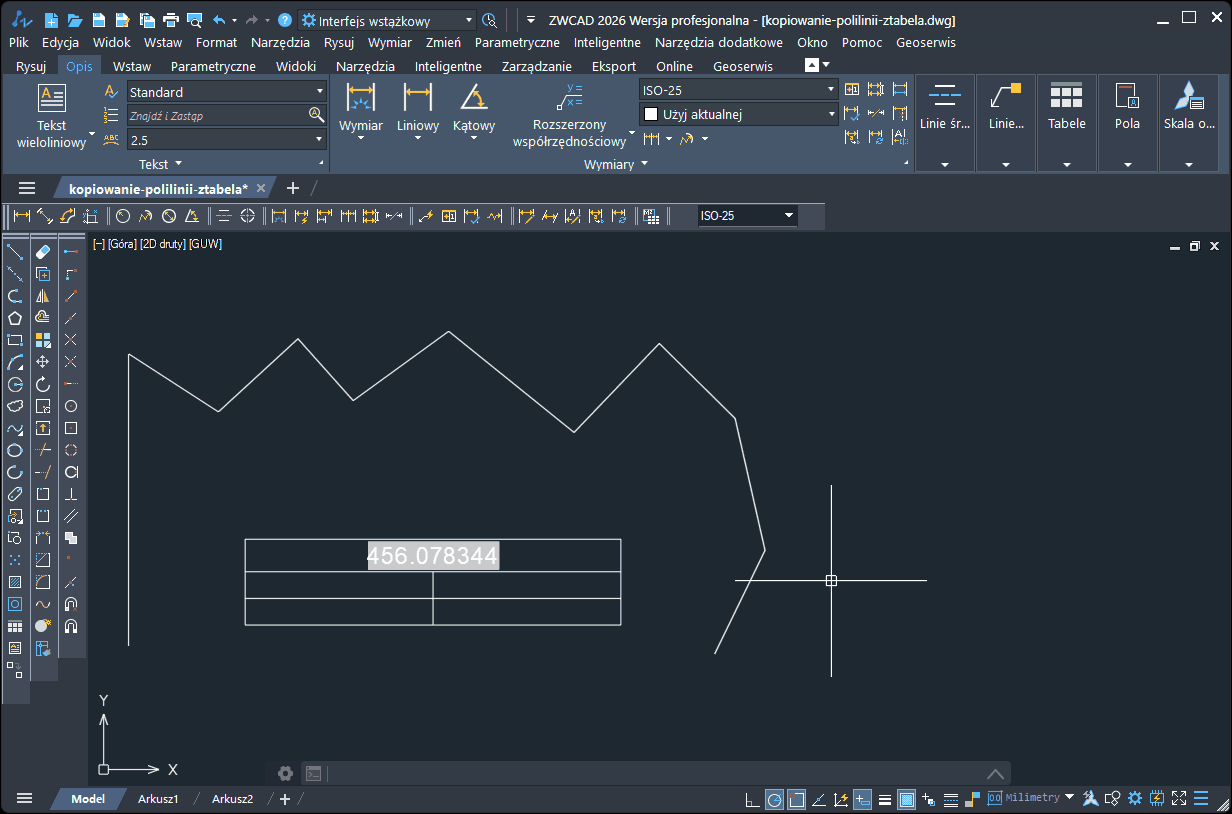
Task: Switch to the Arkusz1 layout tab
Action: click(x=158, y=799)
